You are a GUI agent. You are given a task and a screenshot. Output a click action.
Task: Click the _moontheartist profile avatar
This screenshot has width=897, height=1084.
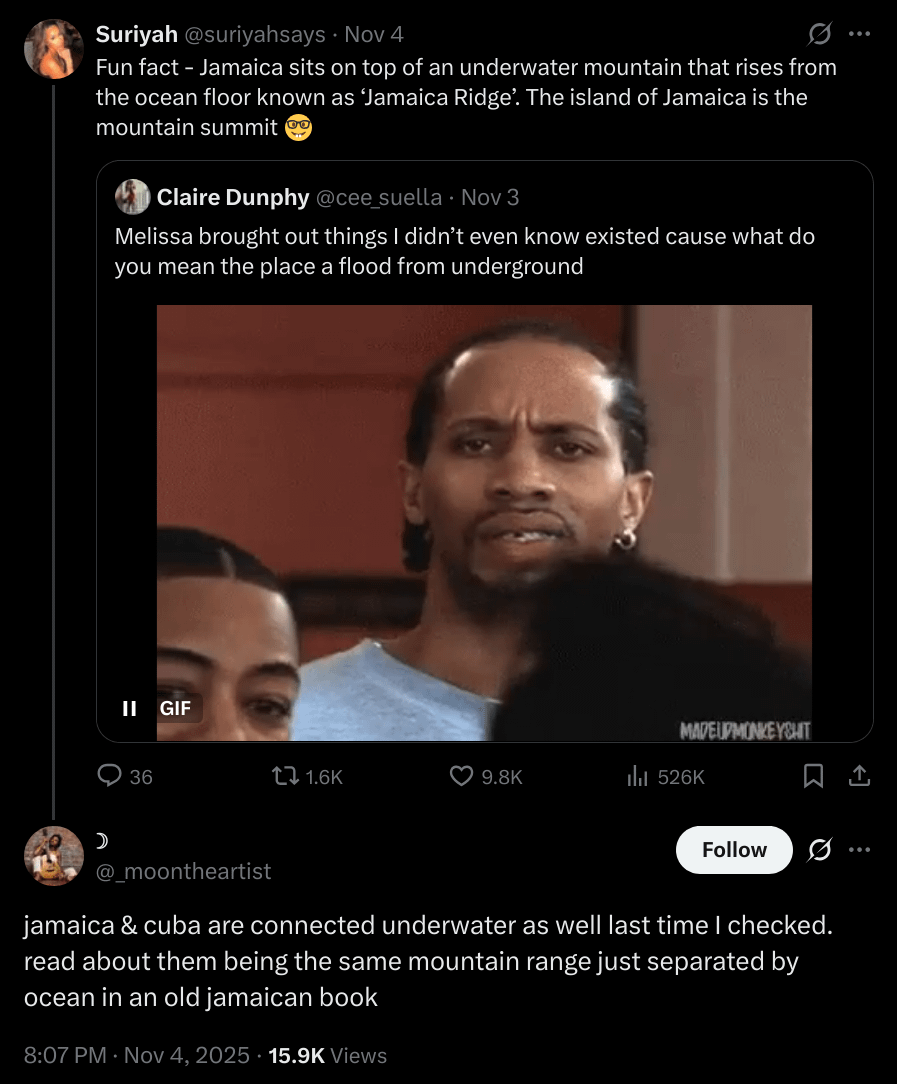click(54, 856)
